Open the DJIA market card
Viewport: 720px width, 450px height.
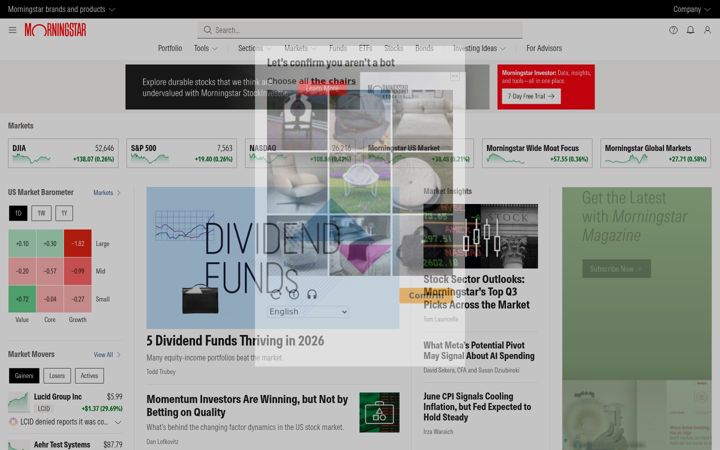coord(63,153)
